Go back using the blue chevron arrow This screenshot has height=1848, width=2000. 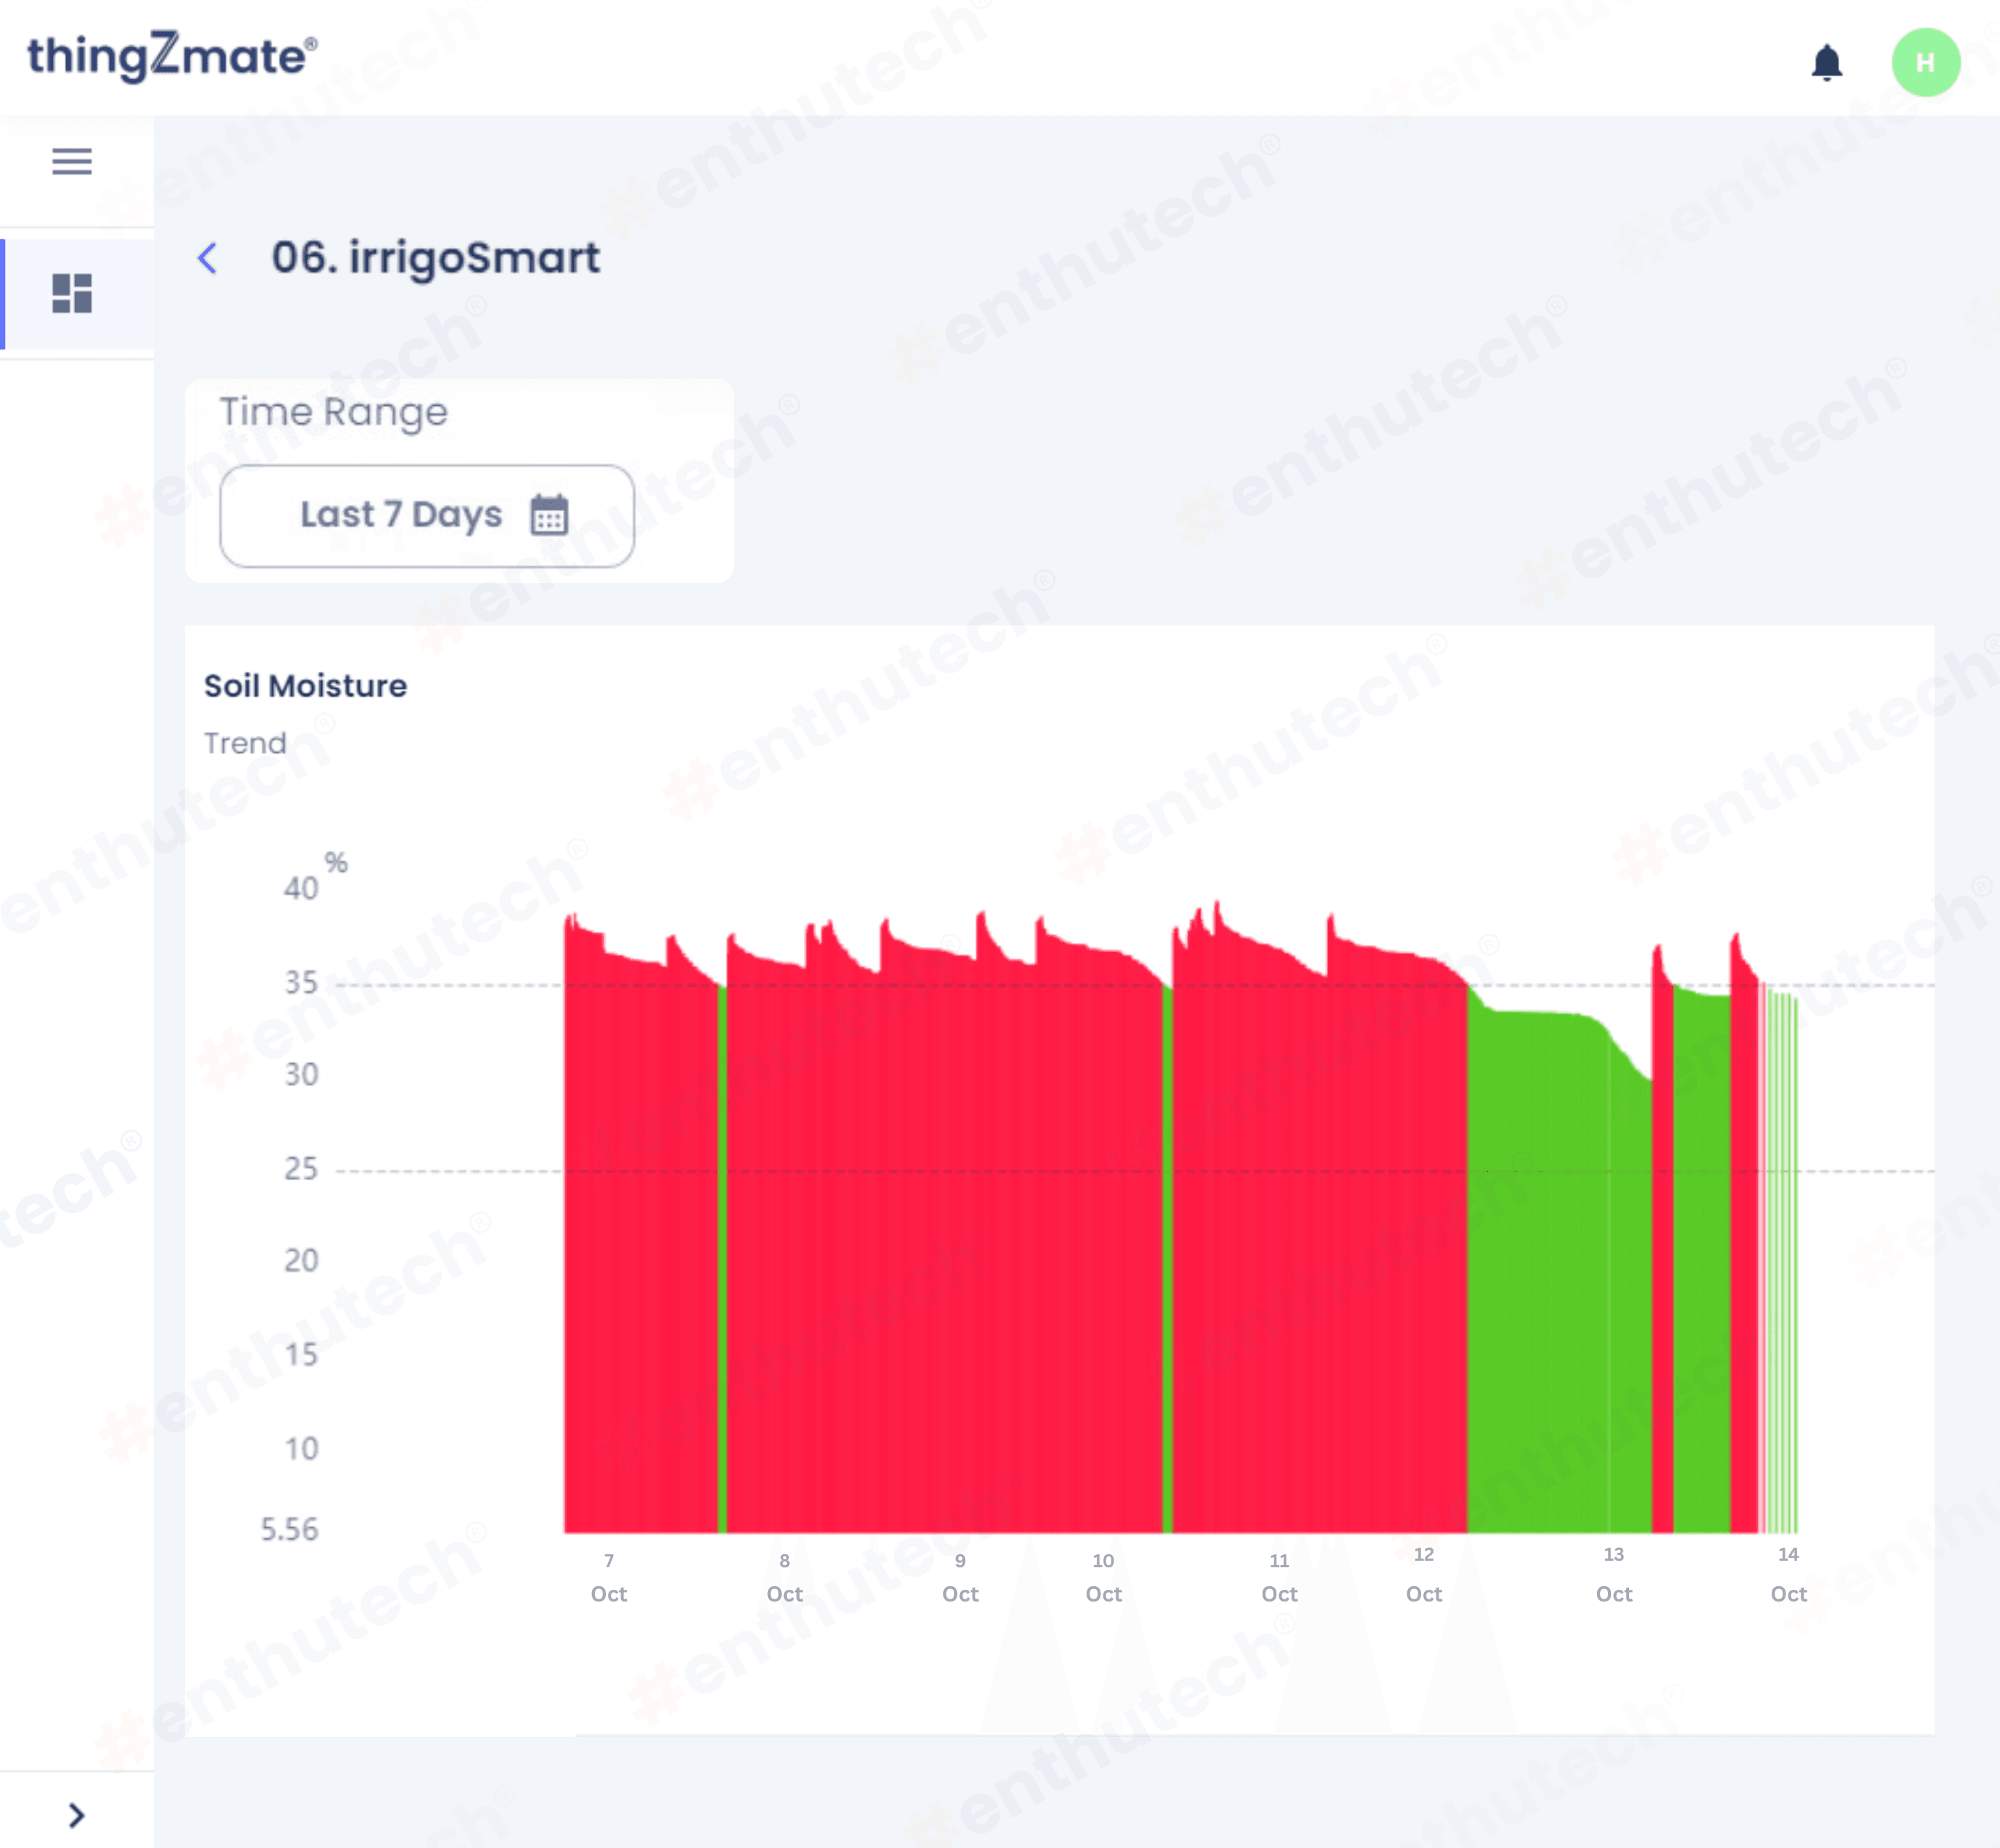[208, 258]
